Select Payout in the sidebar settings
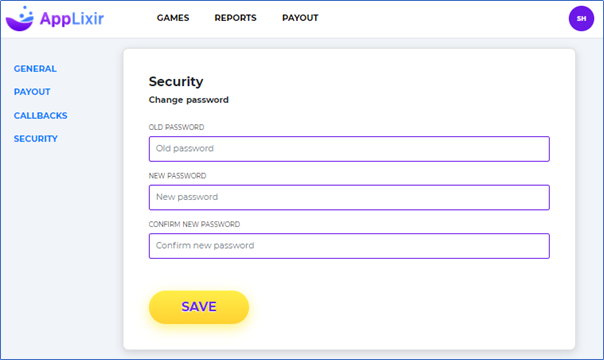Viewport: 604px width, 360px height. point(32,92)
